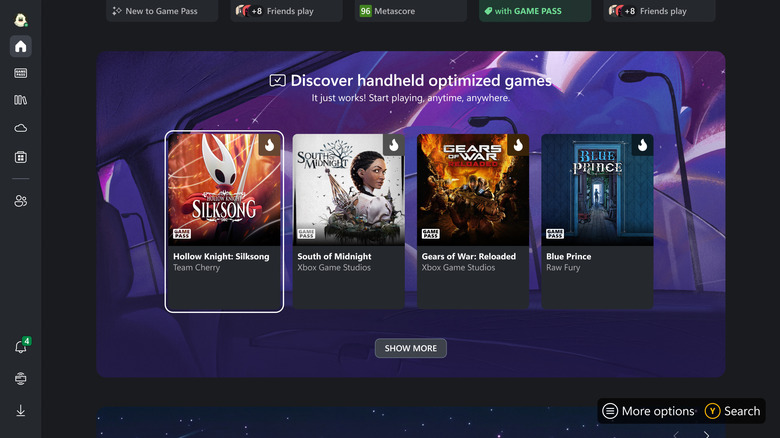This screenshot has width=780, height=438.
Task: Click the flame badge on Silksong
Action: pos(269,145)
